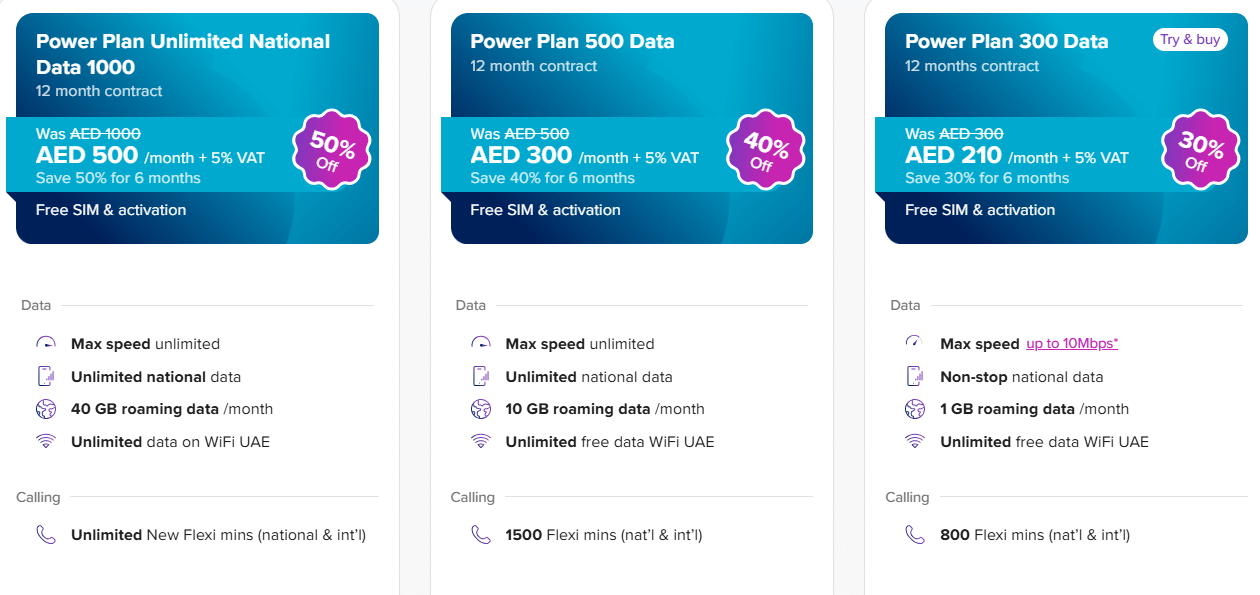Click the phone handset icon next to 800 Flexi mins
This screenshot has width=1260, height=595.
[x=915, y=534]
